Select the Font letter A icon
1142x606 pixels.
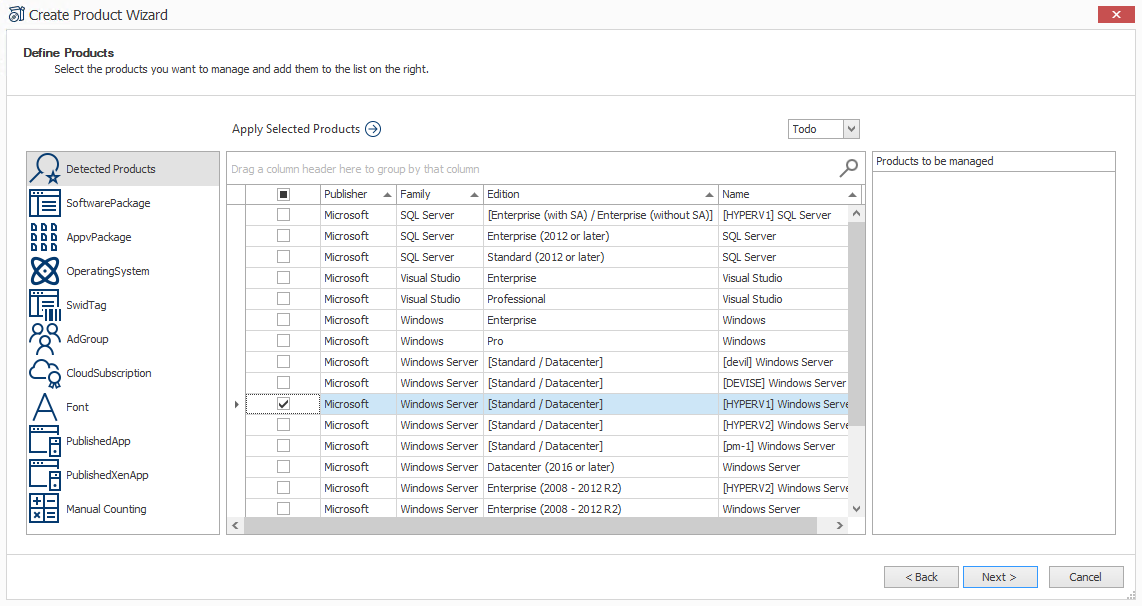[44, 406]
